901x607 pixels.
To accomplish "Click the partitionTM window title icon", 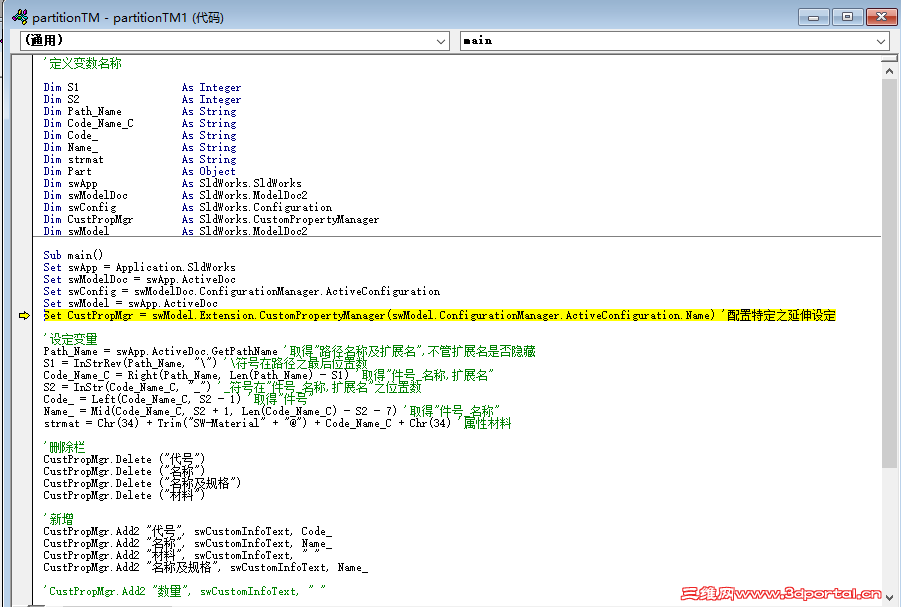I will (20, 17).
